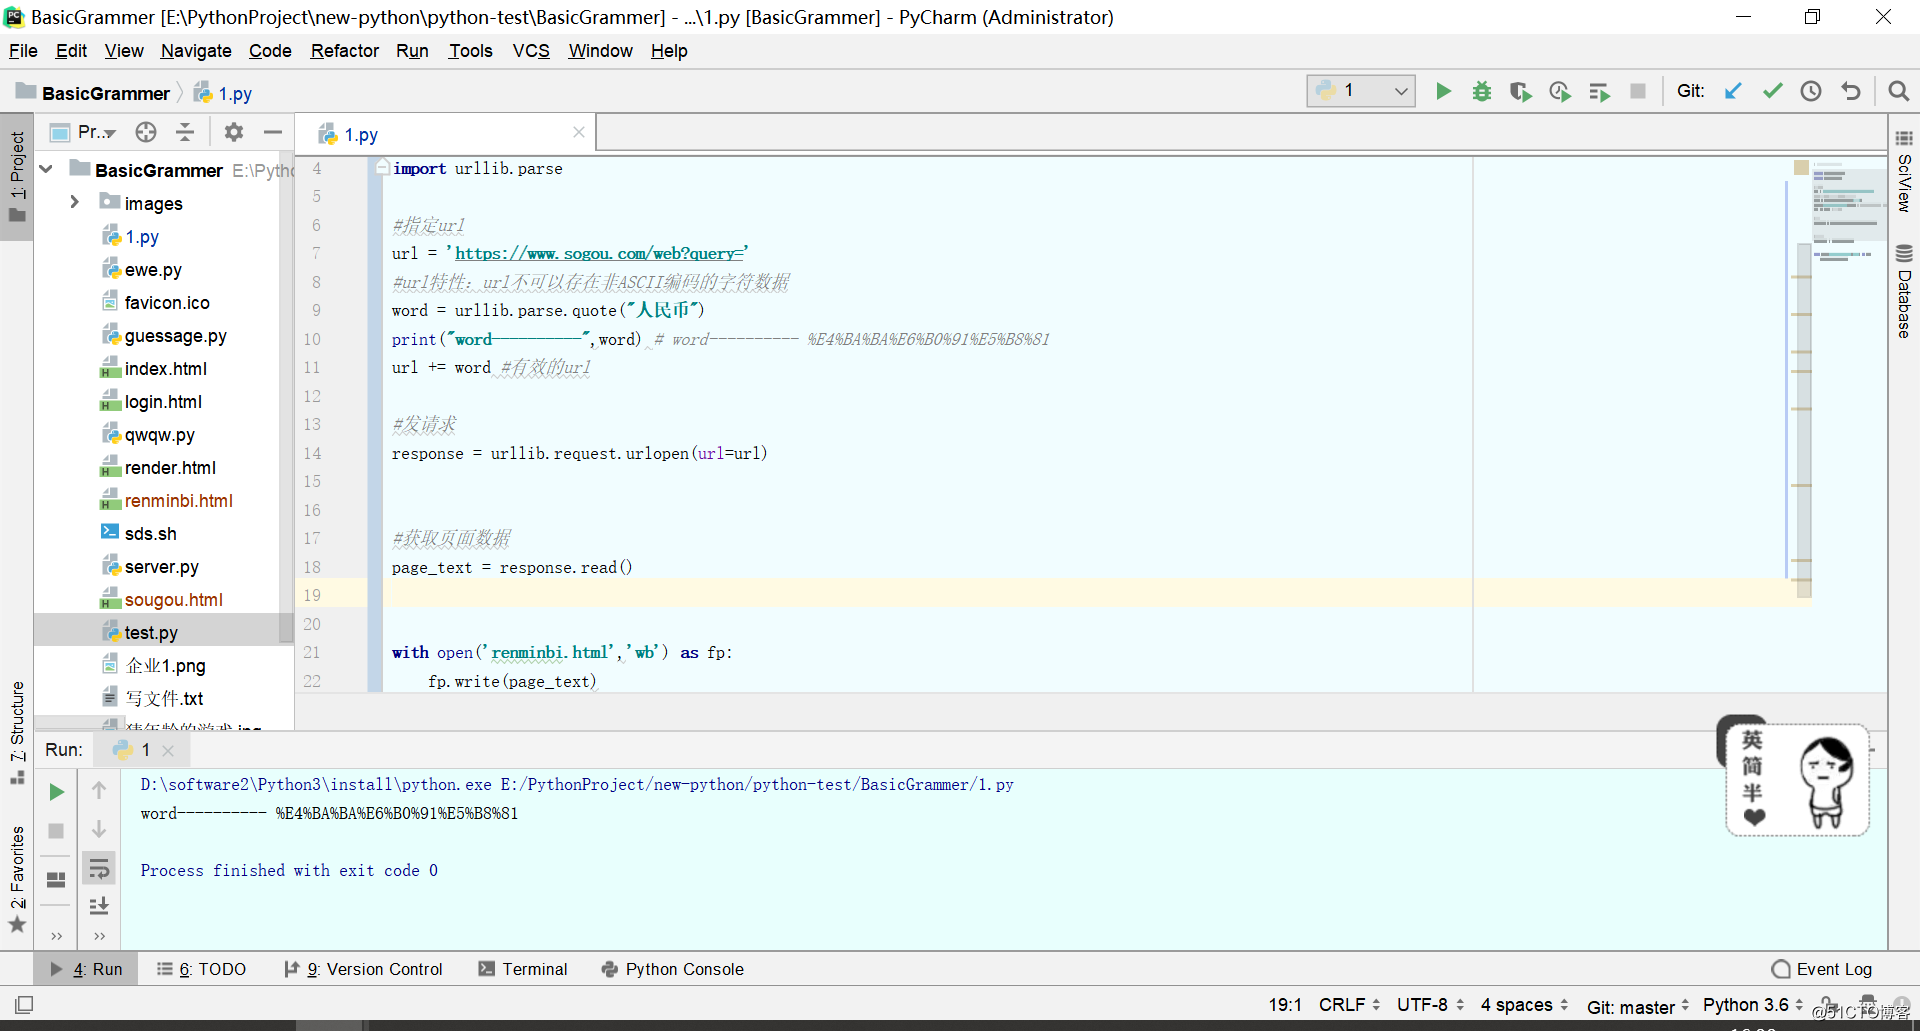Screen dimensions: 1920x1031
Task: Open the Git: master branch menu
Action: coord(1638,1007)
